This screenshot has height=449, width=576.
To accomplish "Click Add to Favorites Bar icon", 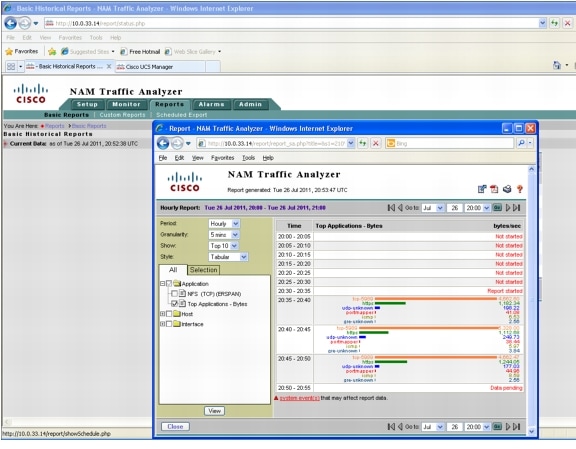I will point(52,51).
